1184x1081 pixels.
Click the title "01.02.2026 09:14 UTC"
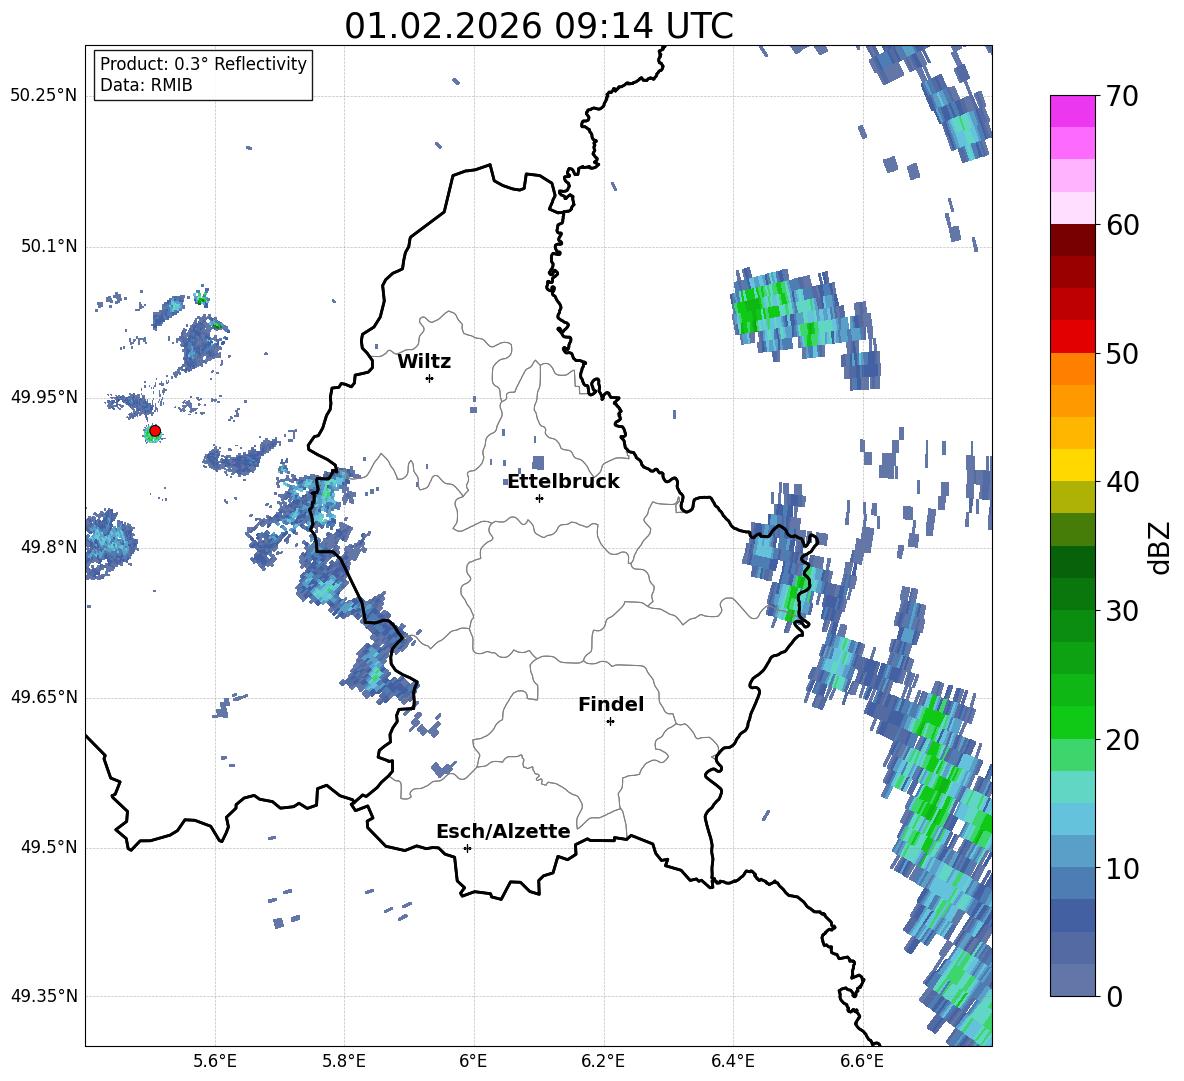click(538, 26)
